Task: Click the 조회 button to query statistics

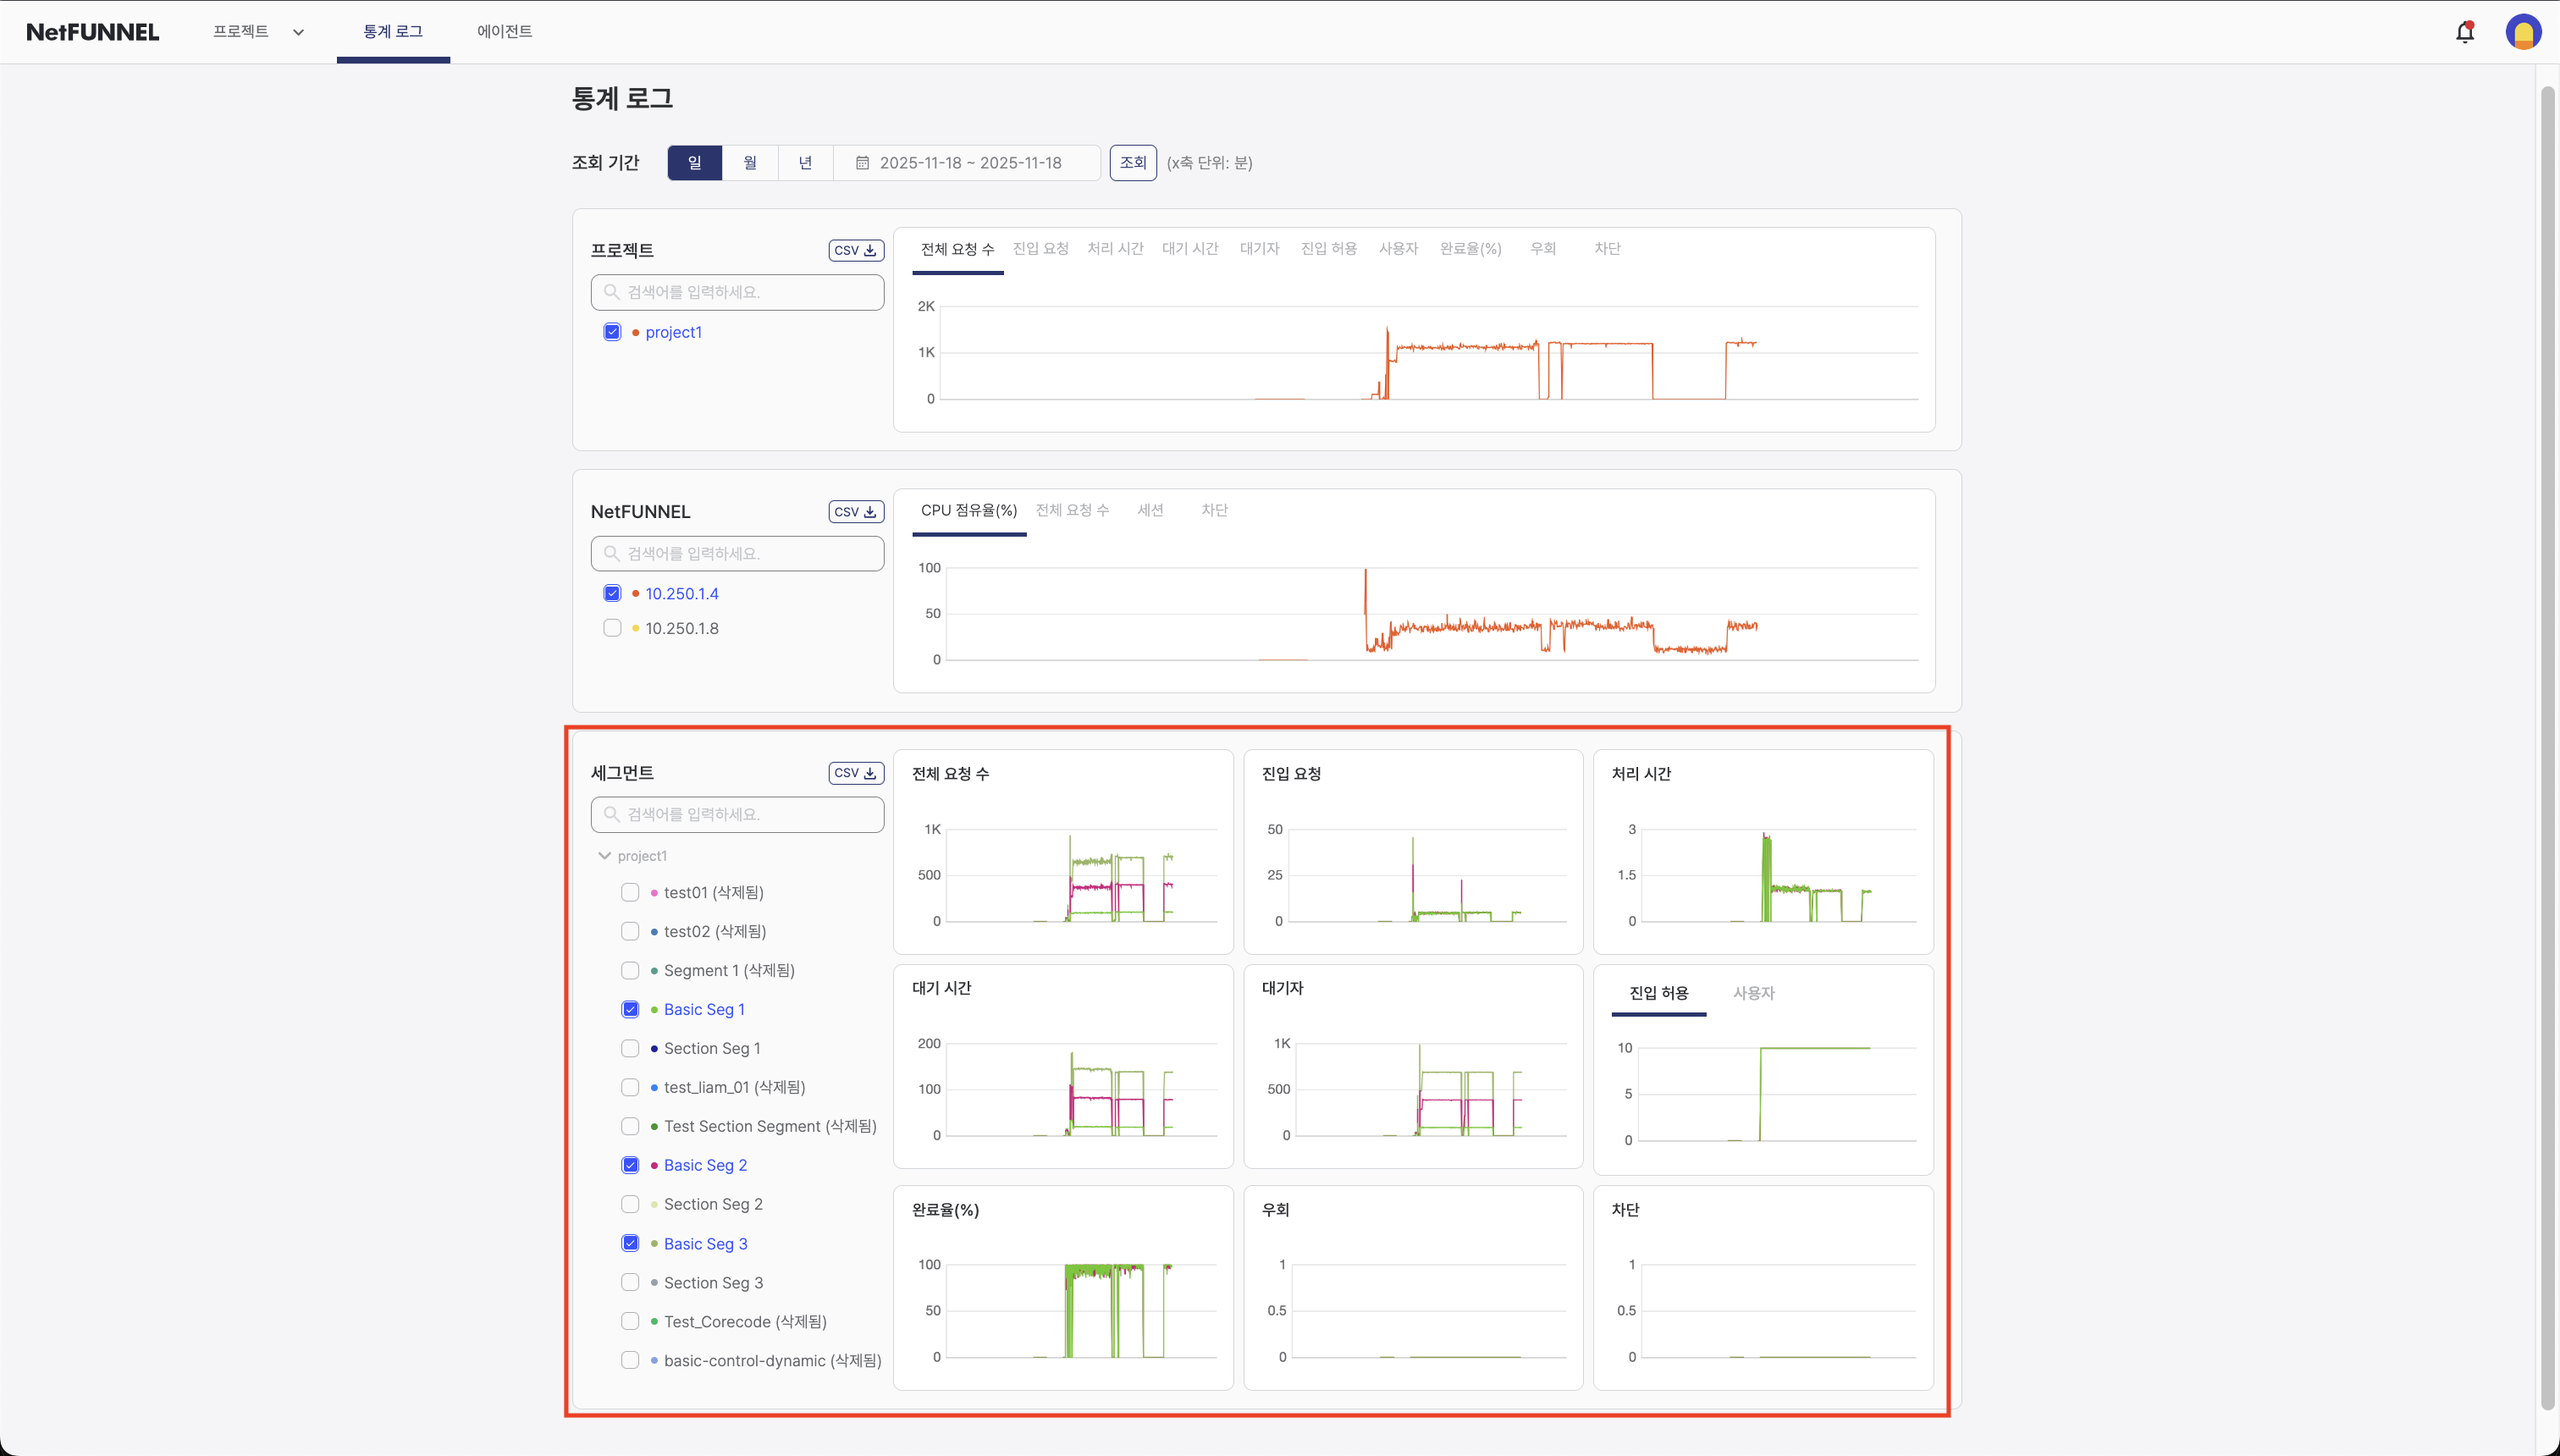Action: 1133,162
